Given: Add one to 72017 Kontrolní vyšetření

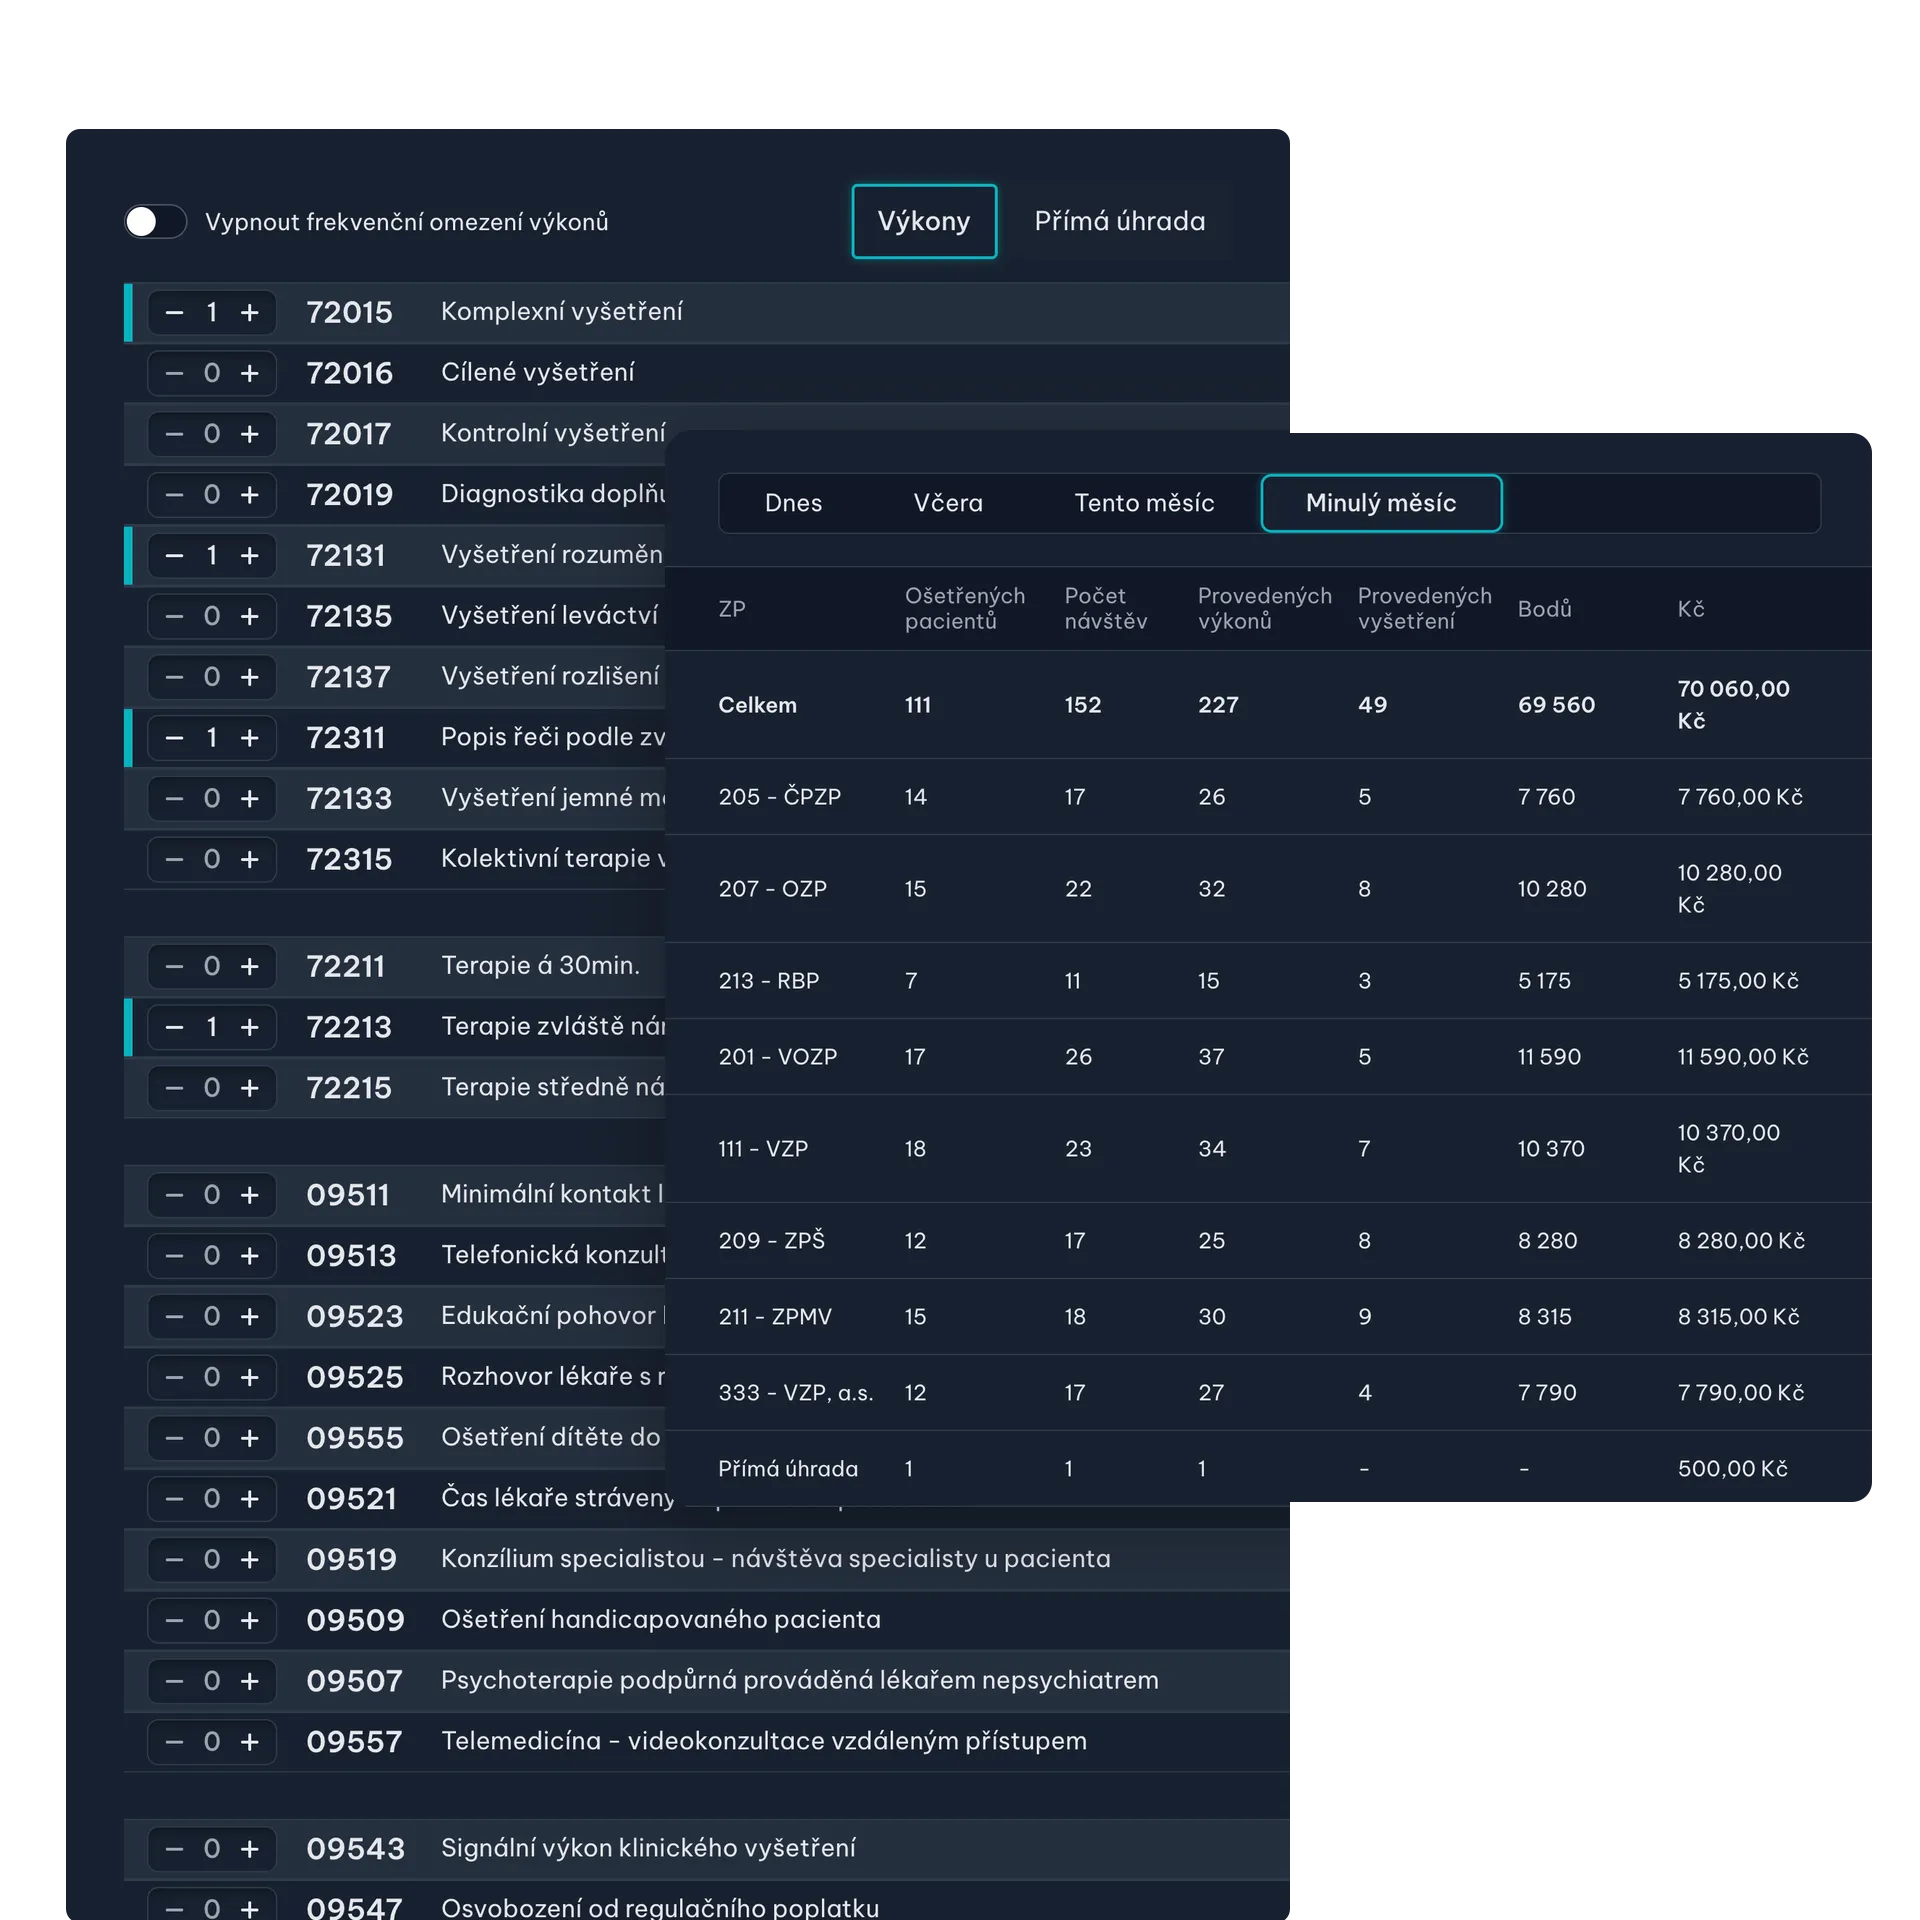Looking at the screenshot, I should [250, 434].
